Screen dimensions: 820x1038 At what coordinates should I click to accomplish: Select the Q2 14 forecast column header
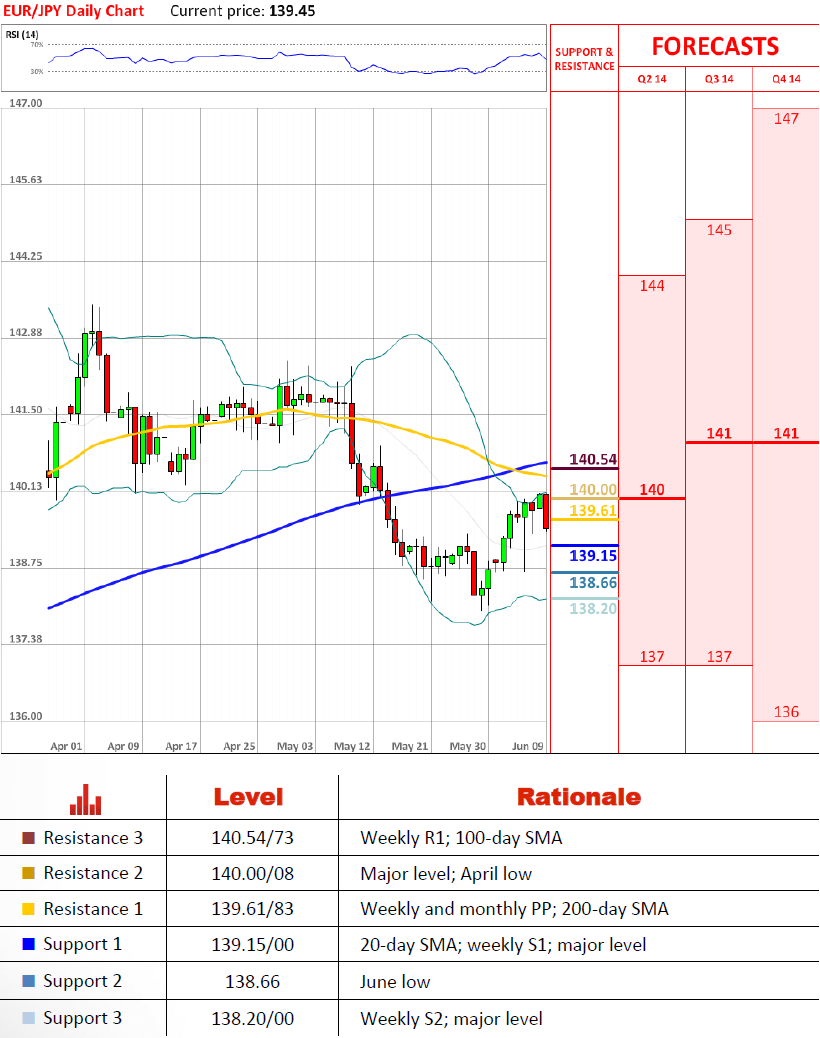click(652, 79)
